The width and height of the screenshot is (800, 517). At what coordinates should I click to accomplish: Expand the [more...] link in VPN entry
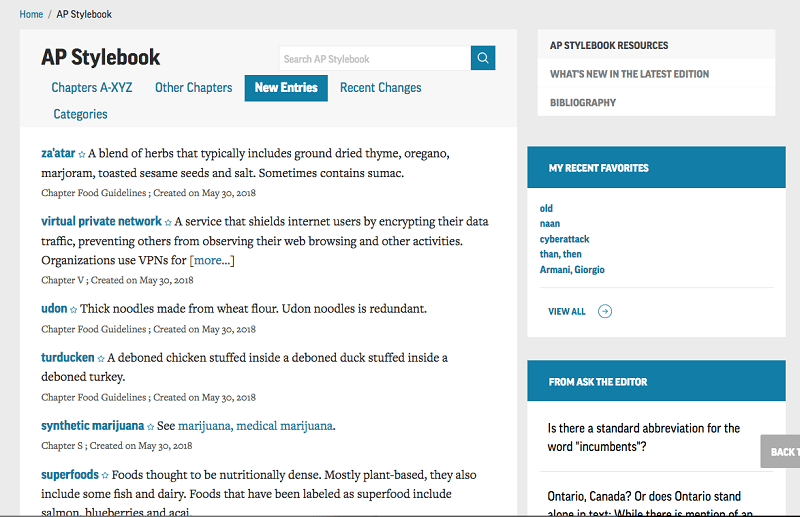[x=212, y=260]
